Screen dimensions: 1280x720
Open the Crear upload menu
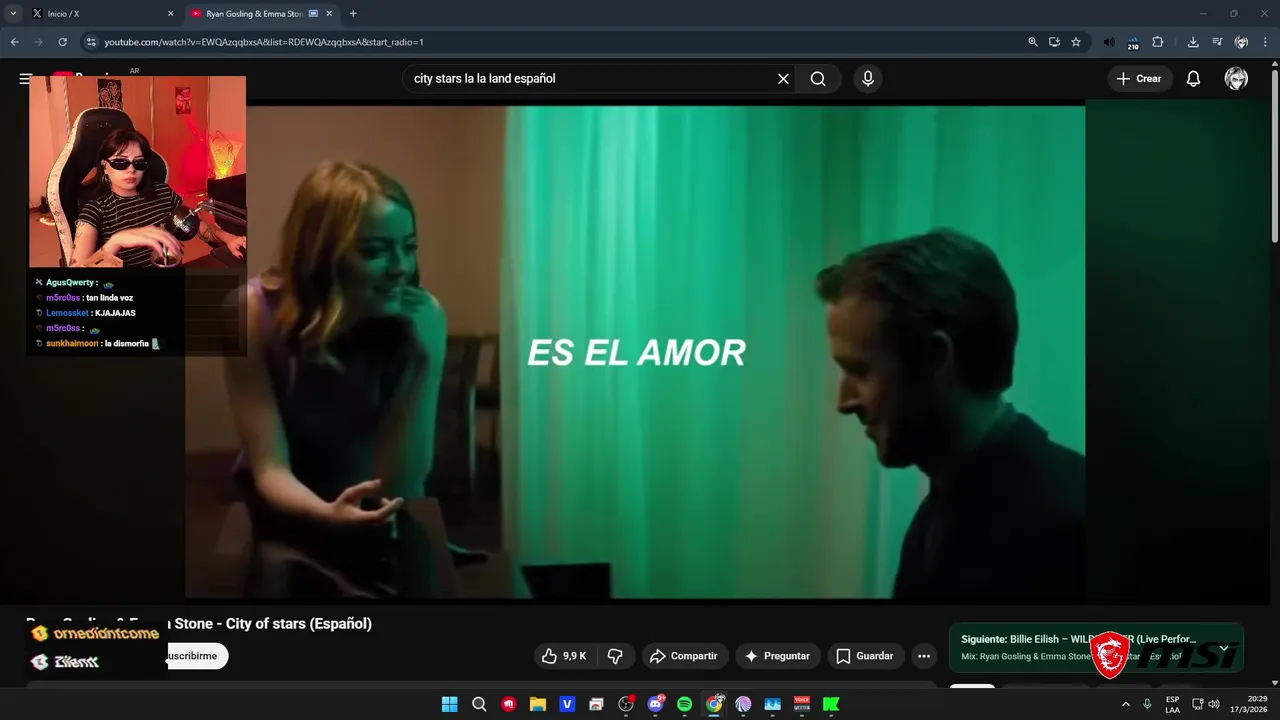pyautogui.click(x=1139, y=79)
